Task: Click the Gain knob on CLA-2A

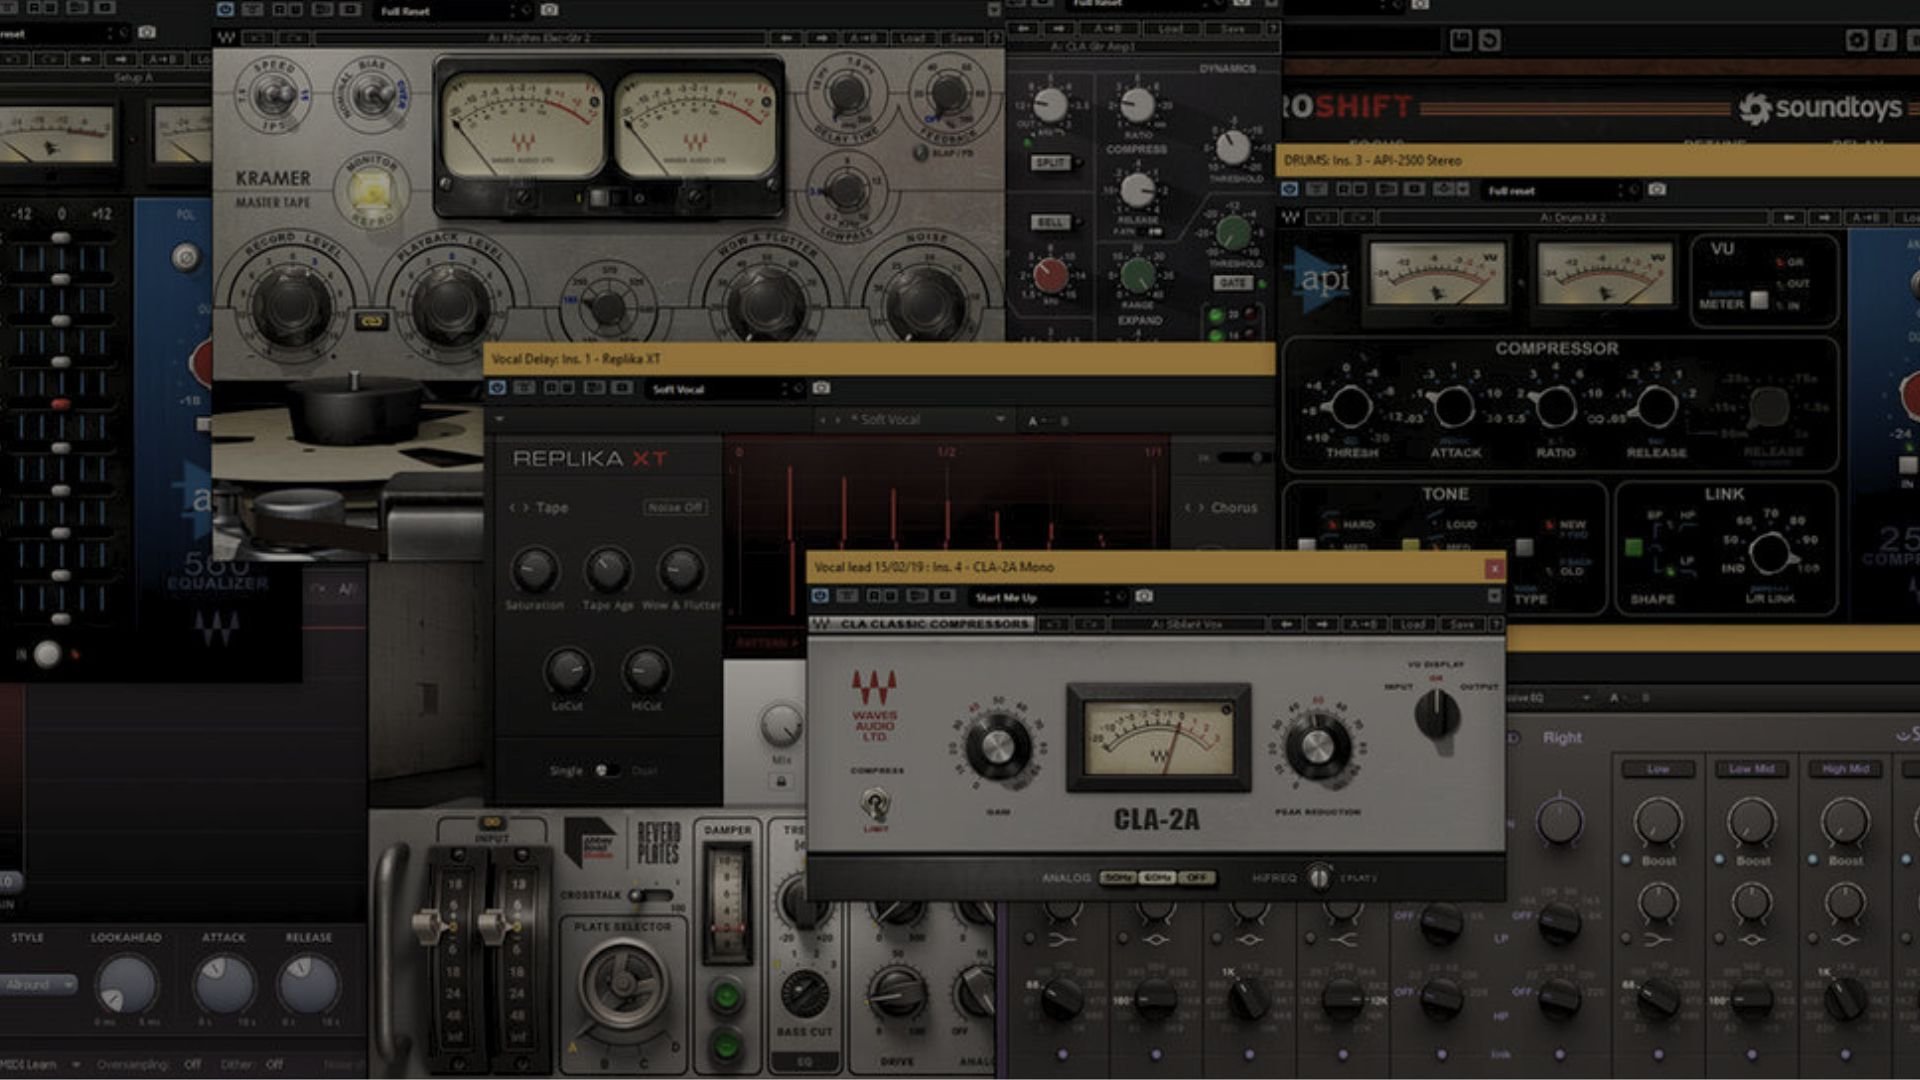Action: [x=998, y=747]
